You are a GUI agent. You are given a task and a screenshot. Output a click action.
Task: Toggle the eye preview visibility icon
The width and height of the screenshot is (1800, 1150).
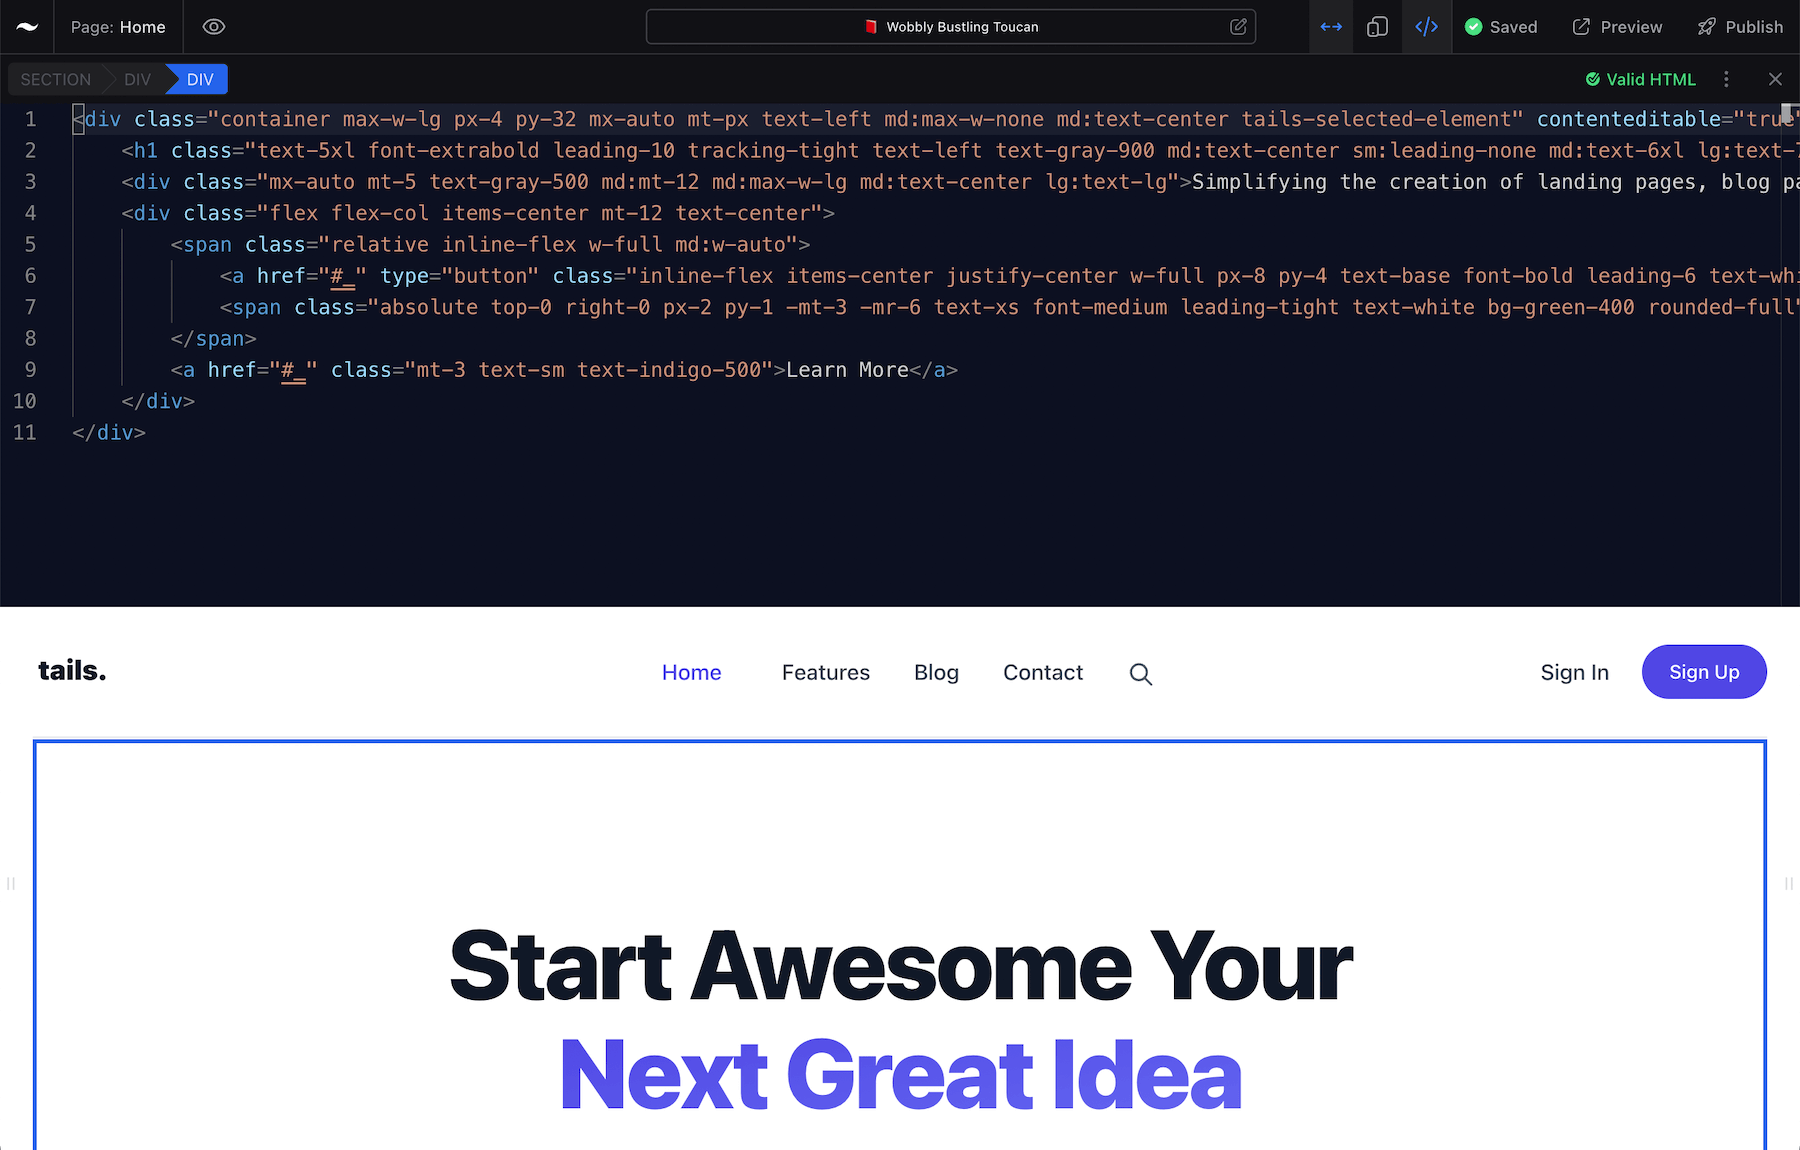[214, 27]
